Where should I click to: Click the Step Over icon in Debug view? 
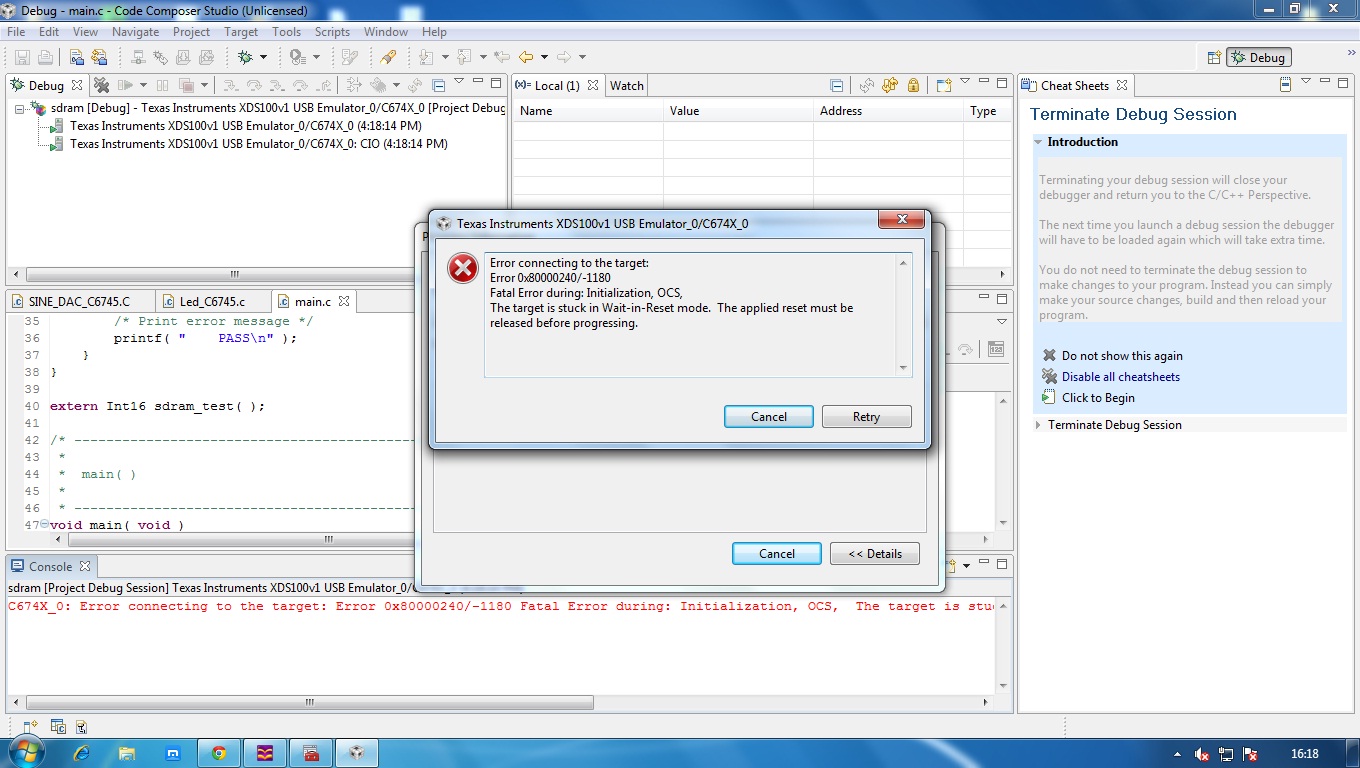(x=254, y=86)
